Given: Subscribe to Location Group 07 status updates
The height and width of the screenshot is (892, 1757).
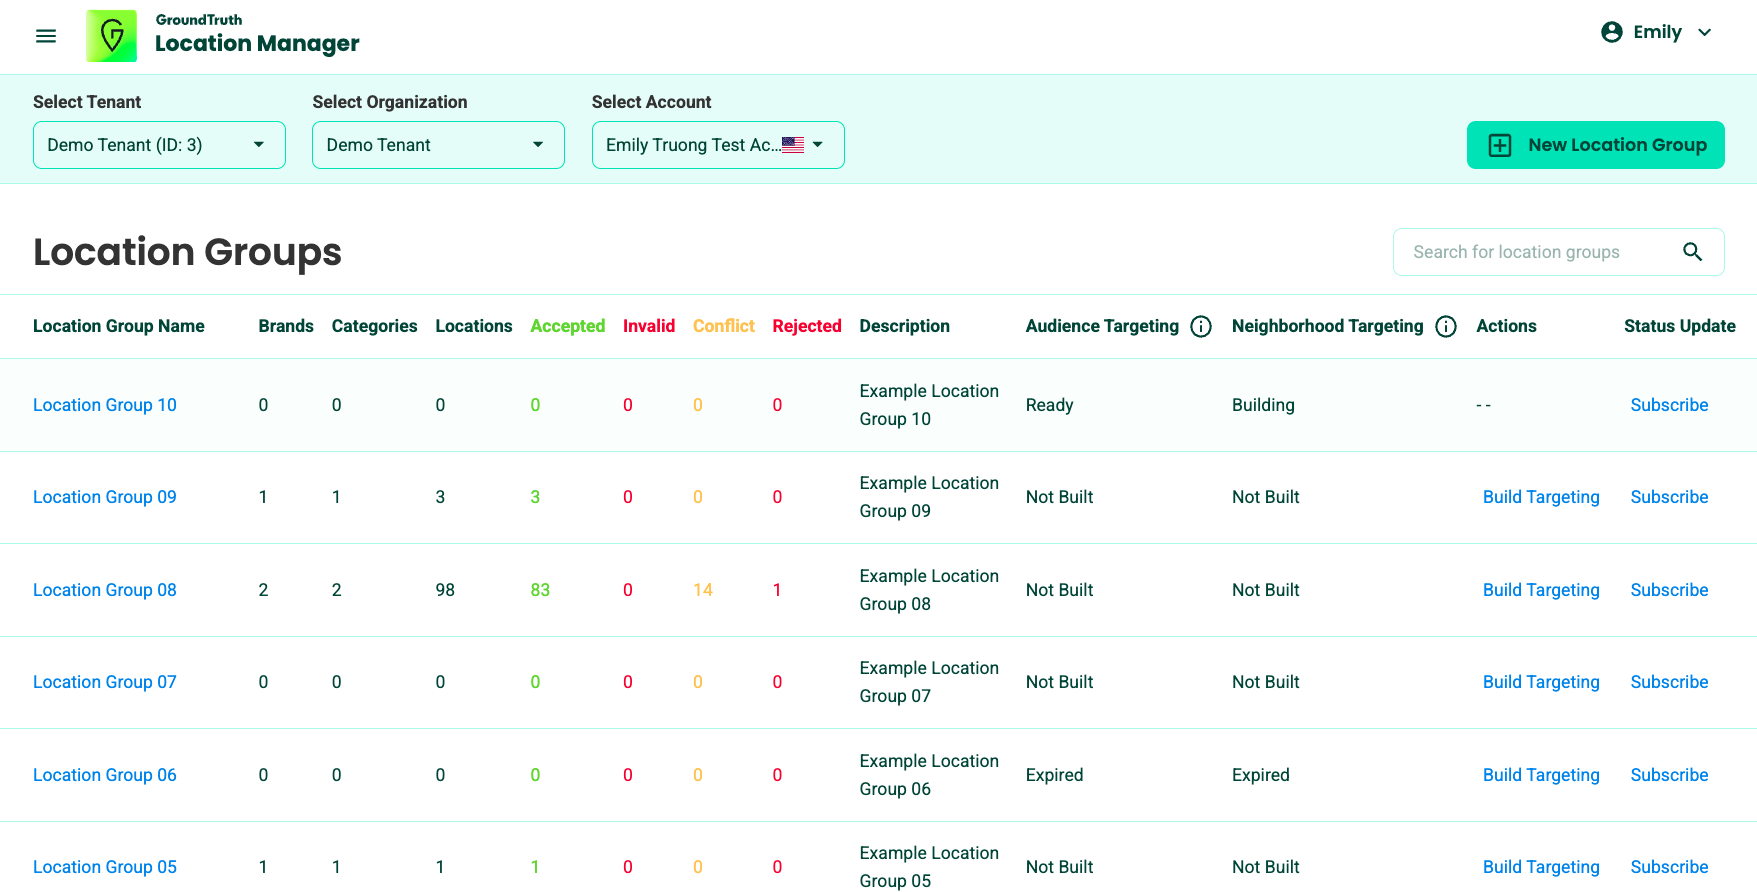Looking at the screenshot, I should pos(1668,682).
